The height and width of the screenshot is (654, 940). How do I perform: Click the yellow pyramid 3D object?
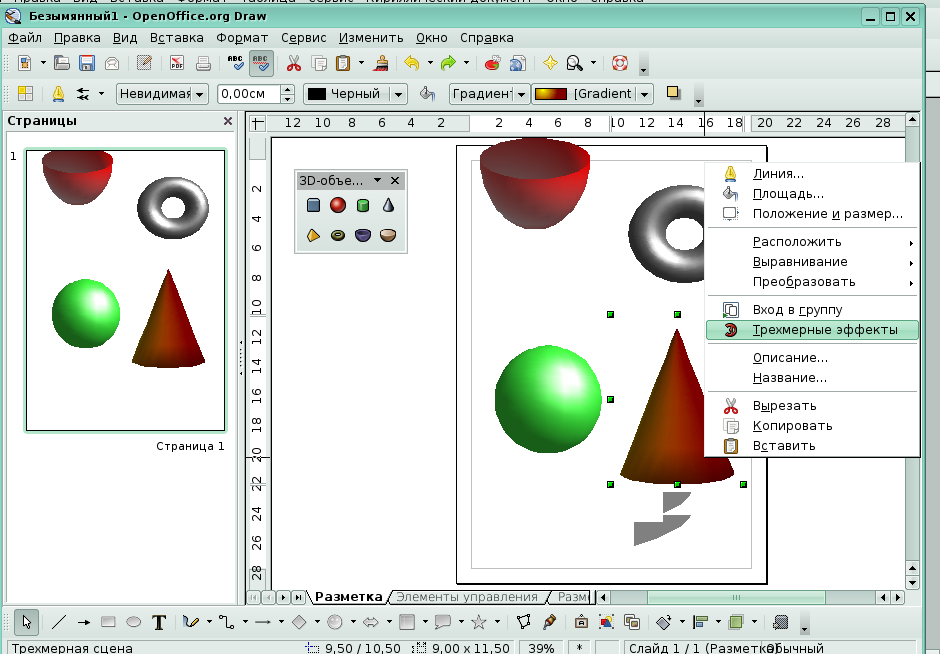coord(313,235)
